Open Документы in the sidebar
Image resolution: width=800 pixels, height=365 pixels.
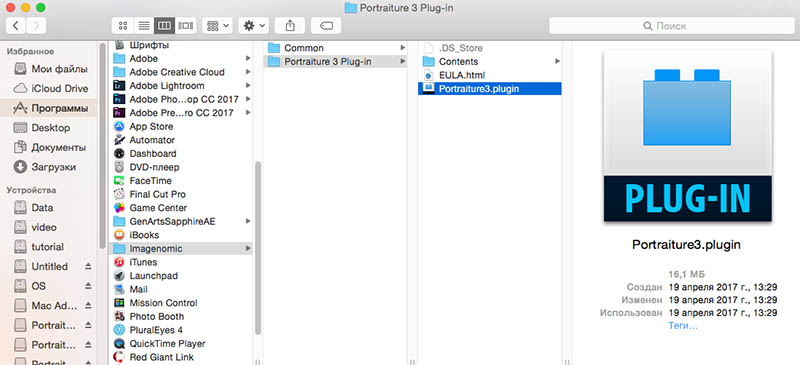pyautogui.click(x=51, y=148)
